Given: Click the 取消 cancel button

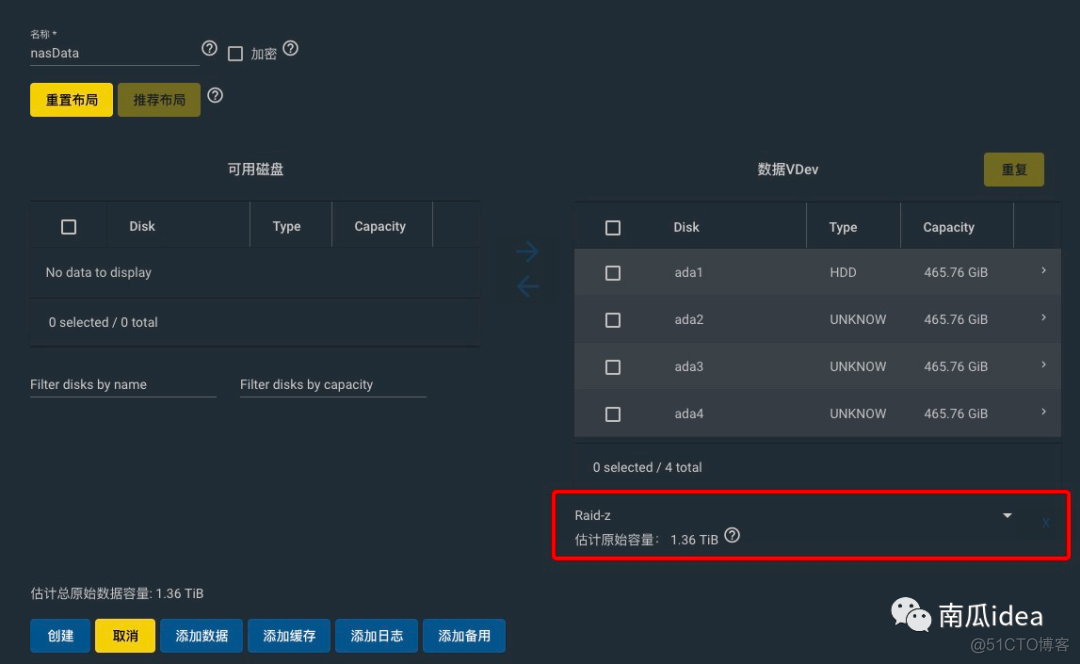Looking at the screenshot, I should pos(125,636).
